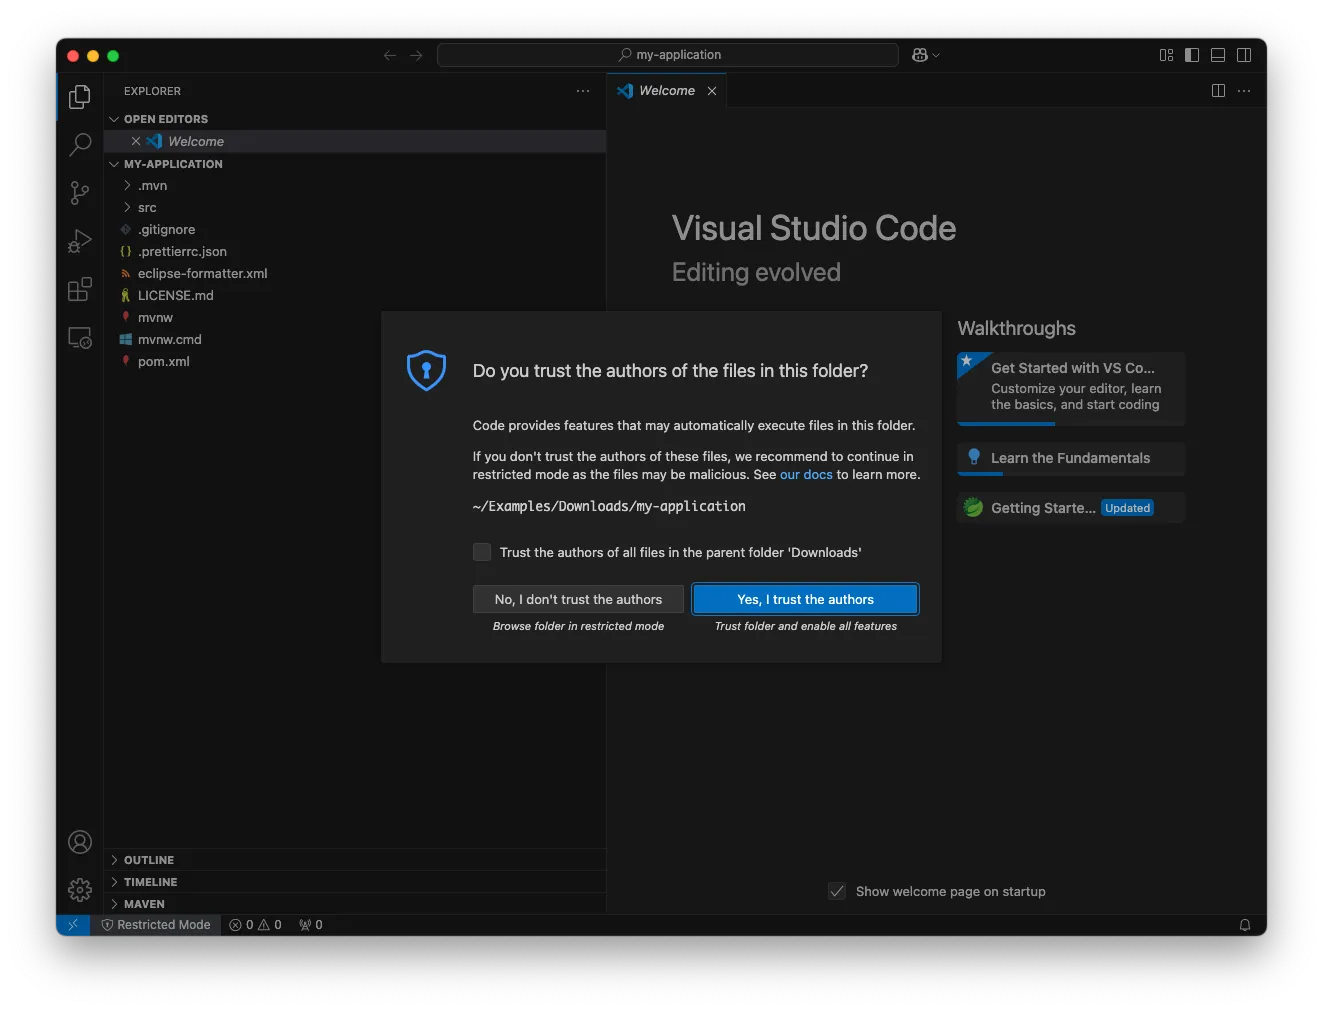Image resolution: width=1323 pixels, height=1010 pixels.
Task: Open the Extensions view
Action: coord(79,289)
